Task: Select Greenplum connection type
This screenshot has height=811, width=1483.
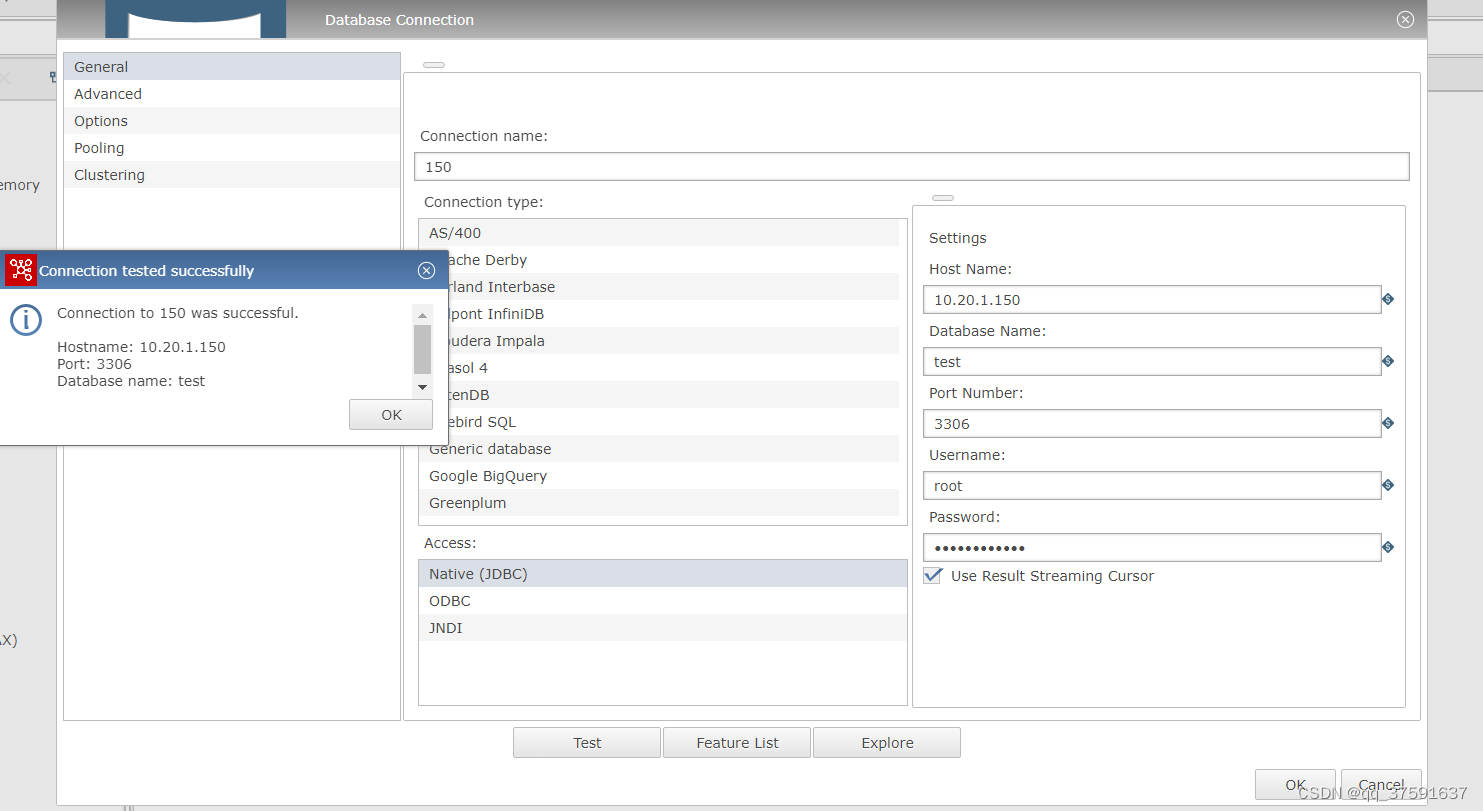Action: (x=659, y=503)
